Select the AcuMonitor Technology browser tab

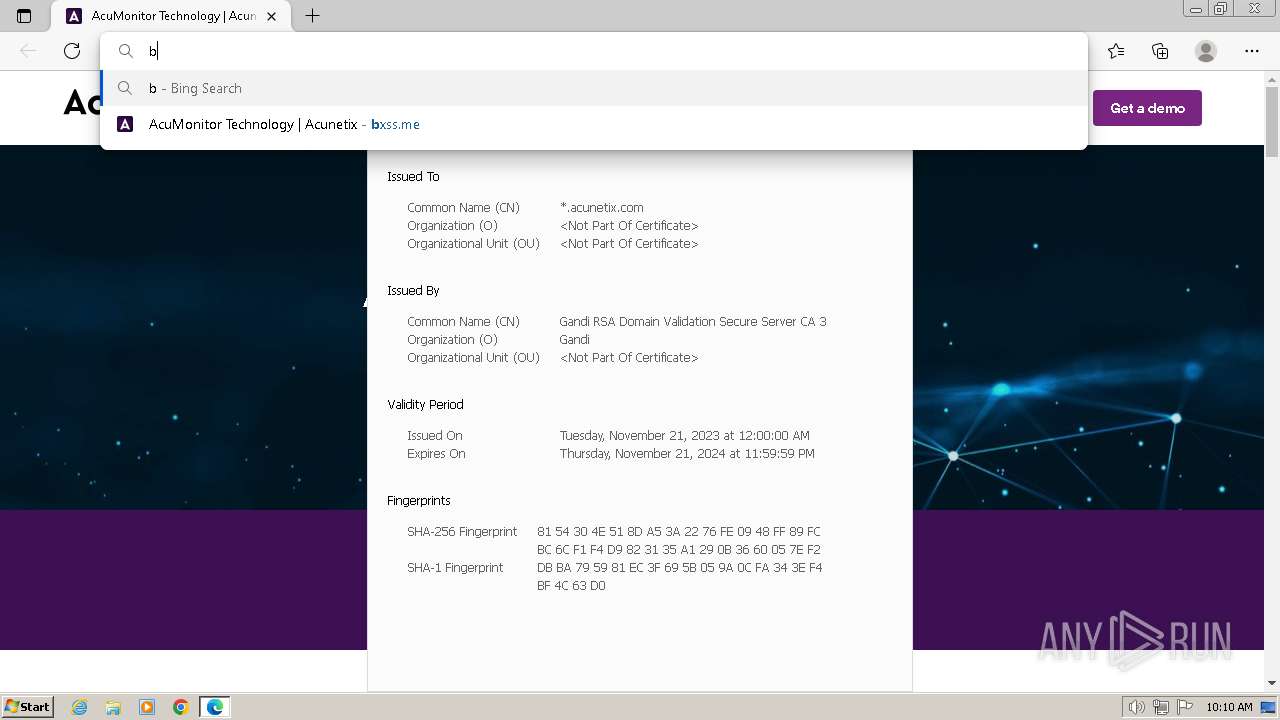(x=171, y=16)
